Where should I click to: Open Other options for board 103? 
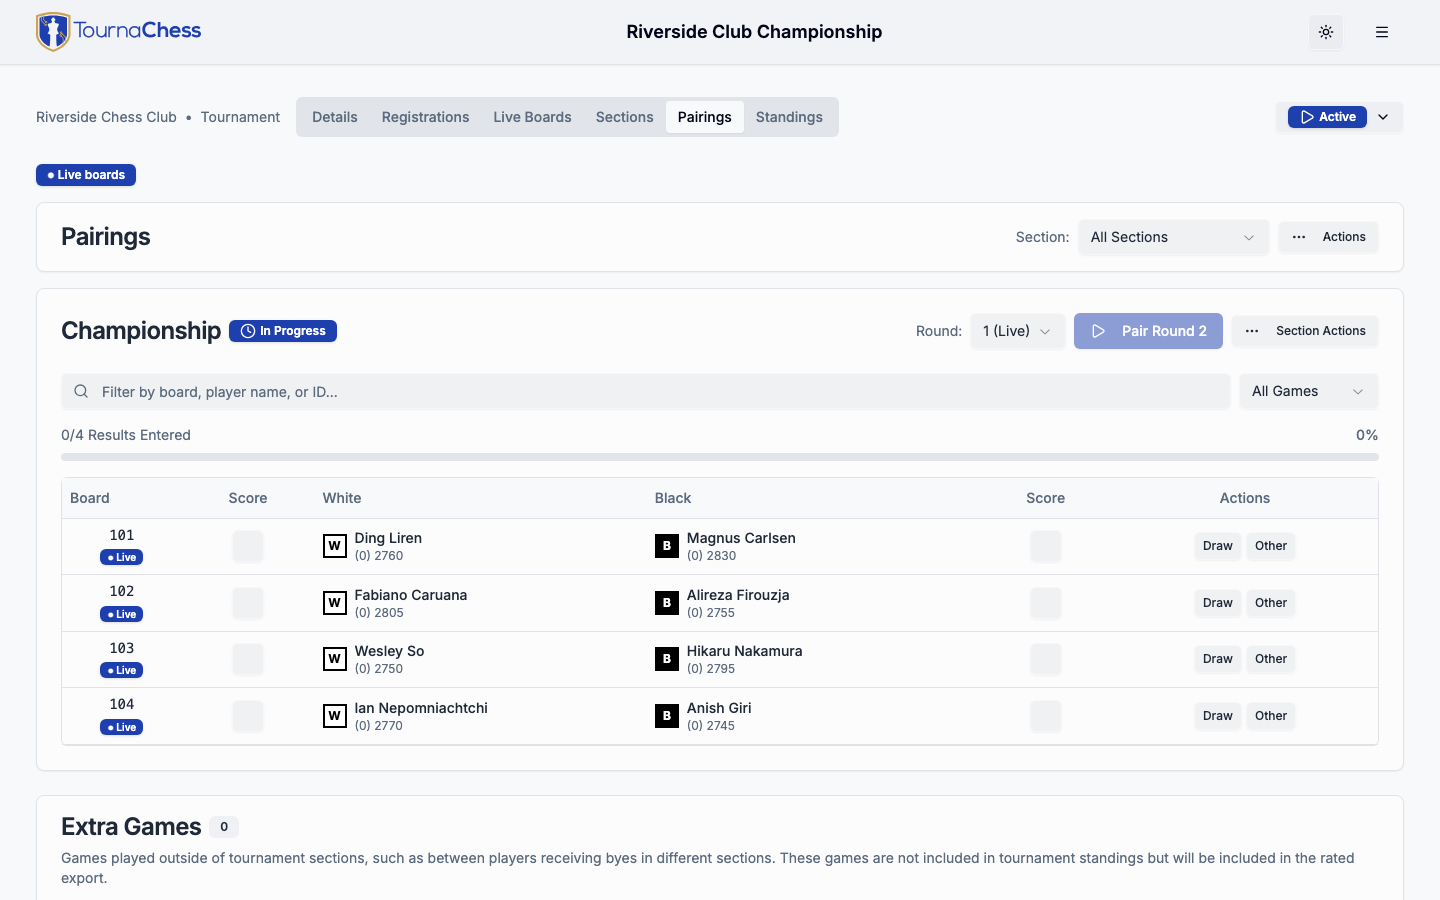click(x=1271, y=659)
